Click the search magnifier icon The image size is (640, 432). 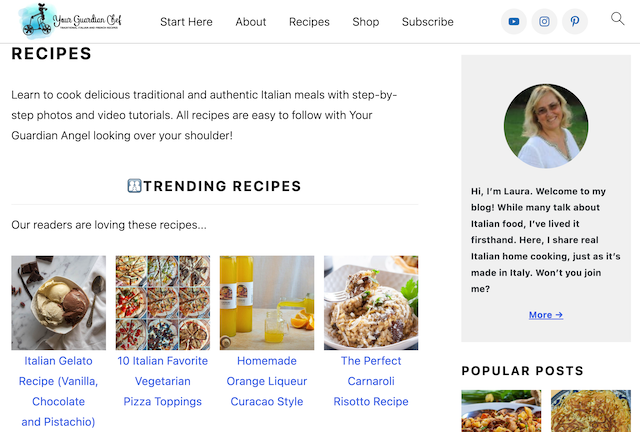point(617,19)
